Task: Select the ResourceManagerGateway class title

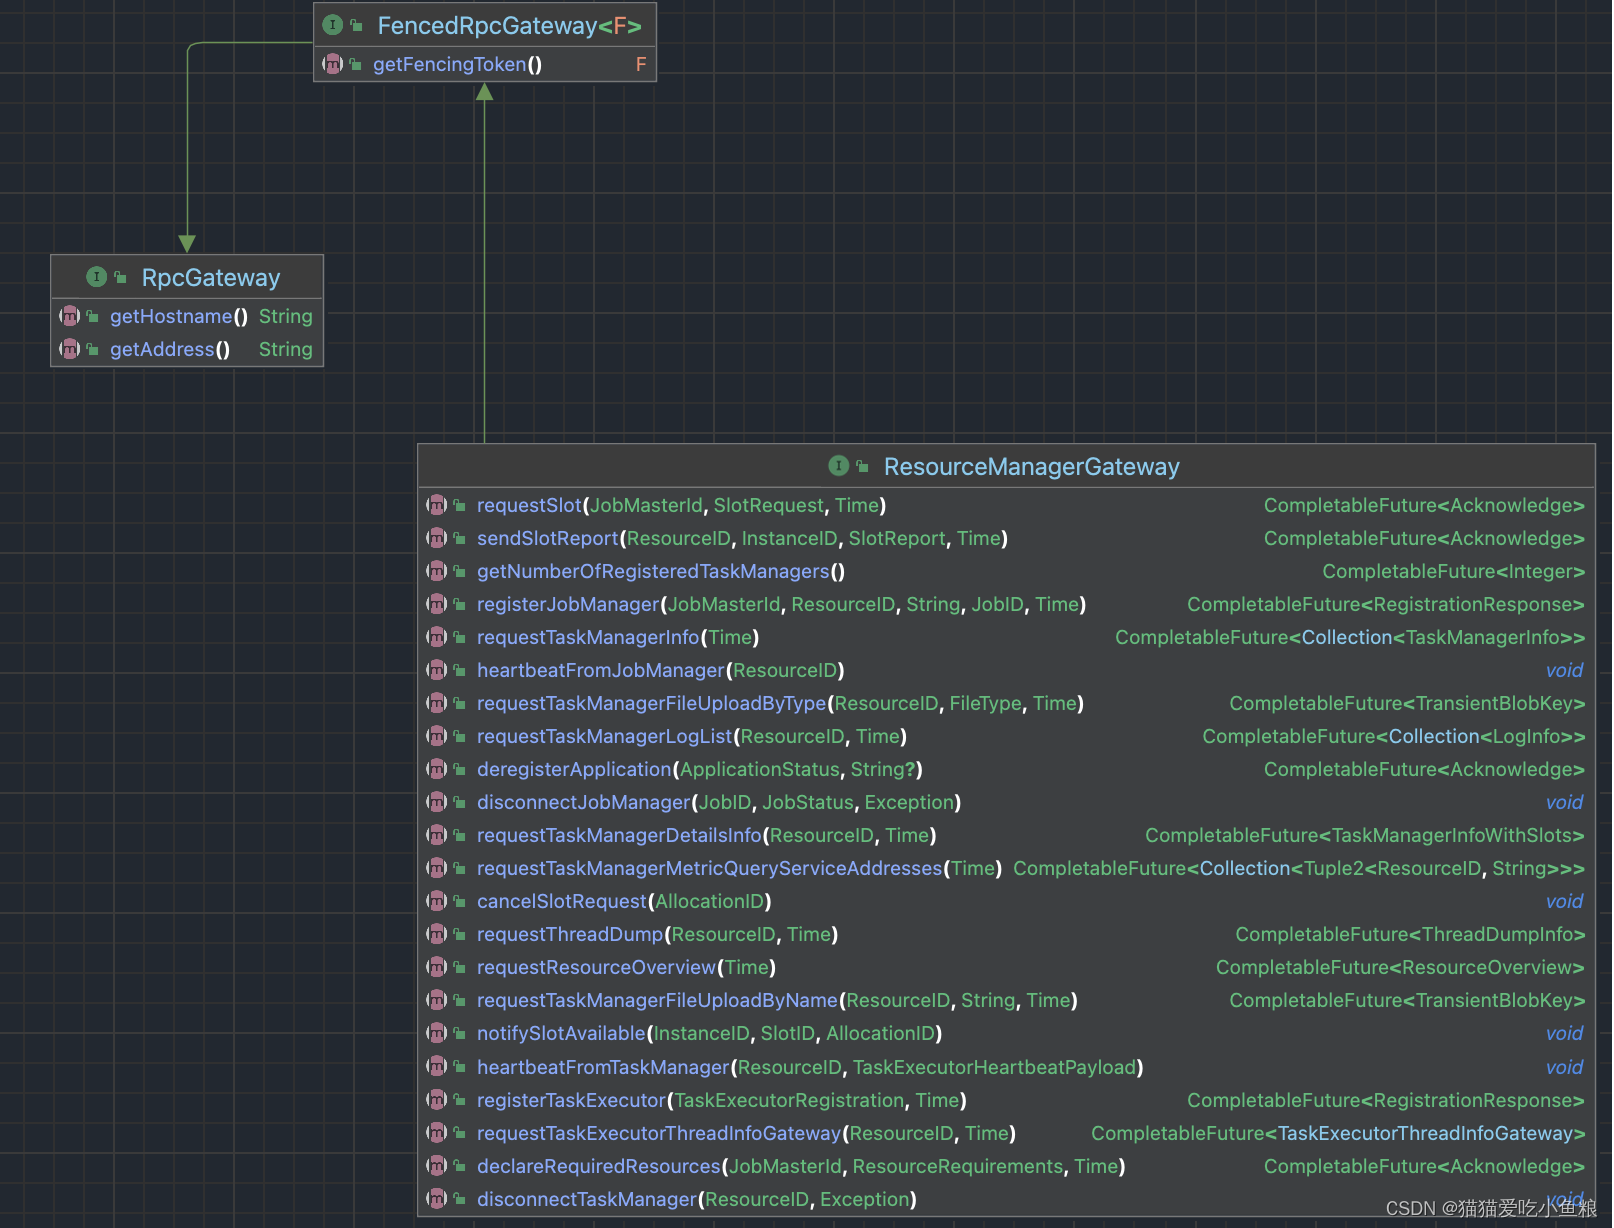Action: point(1032,467)
